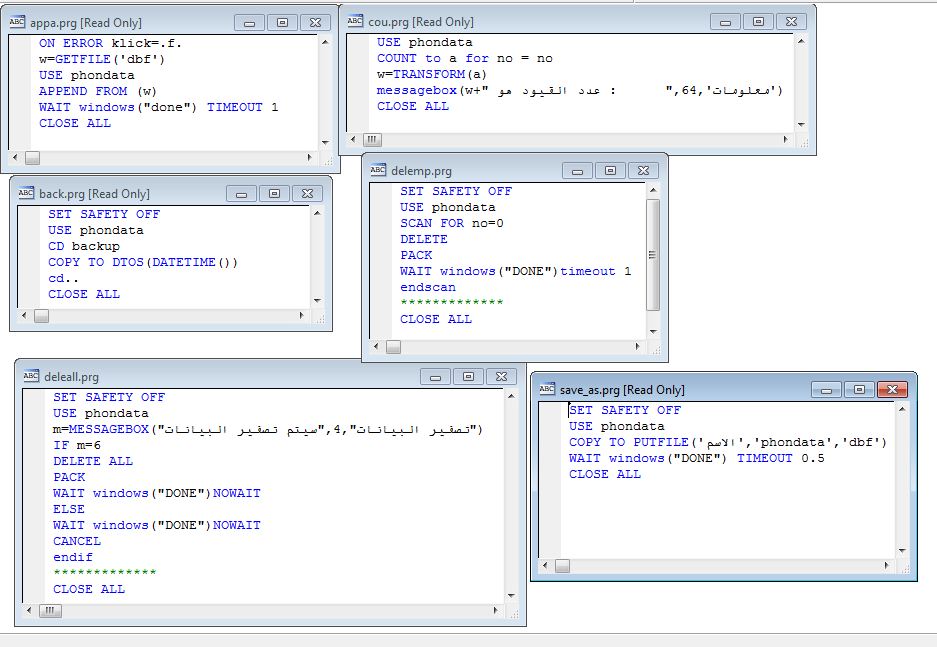Click the DELETE ALL line in deleall.prg
937x647 pixels.
click(93, 461)
